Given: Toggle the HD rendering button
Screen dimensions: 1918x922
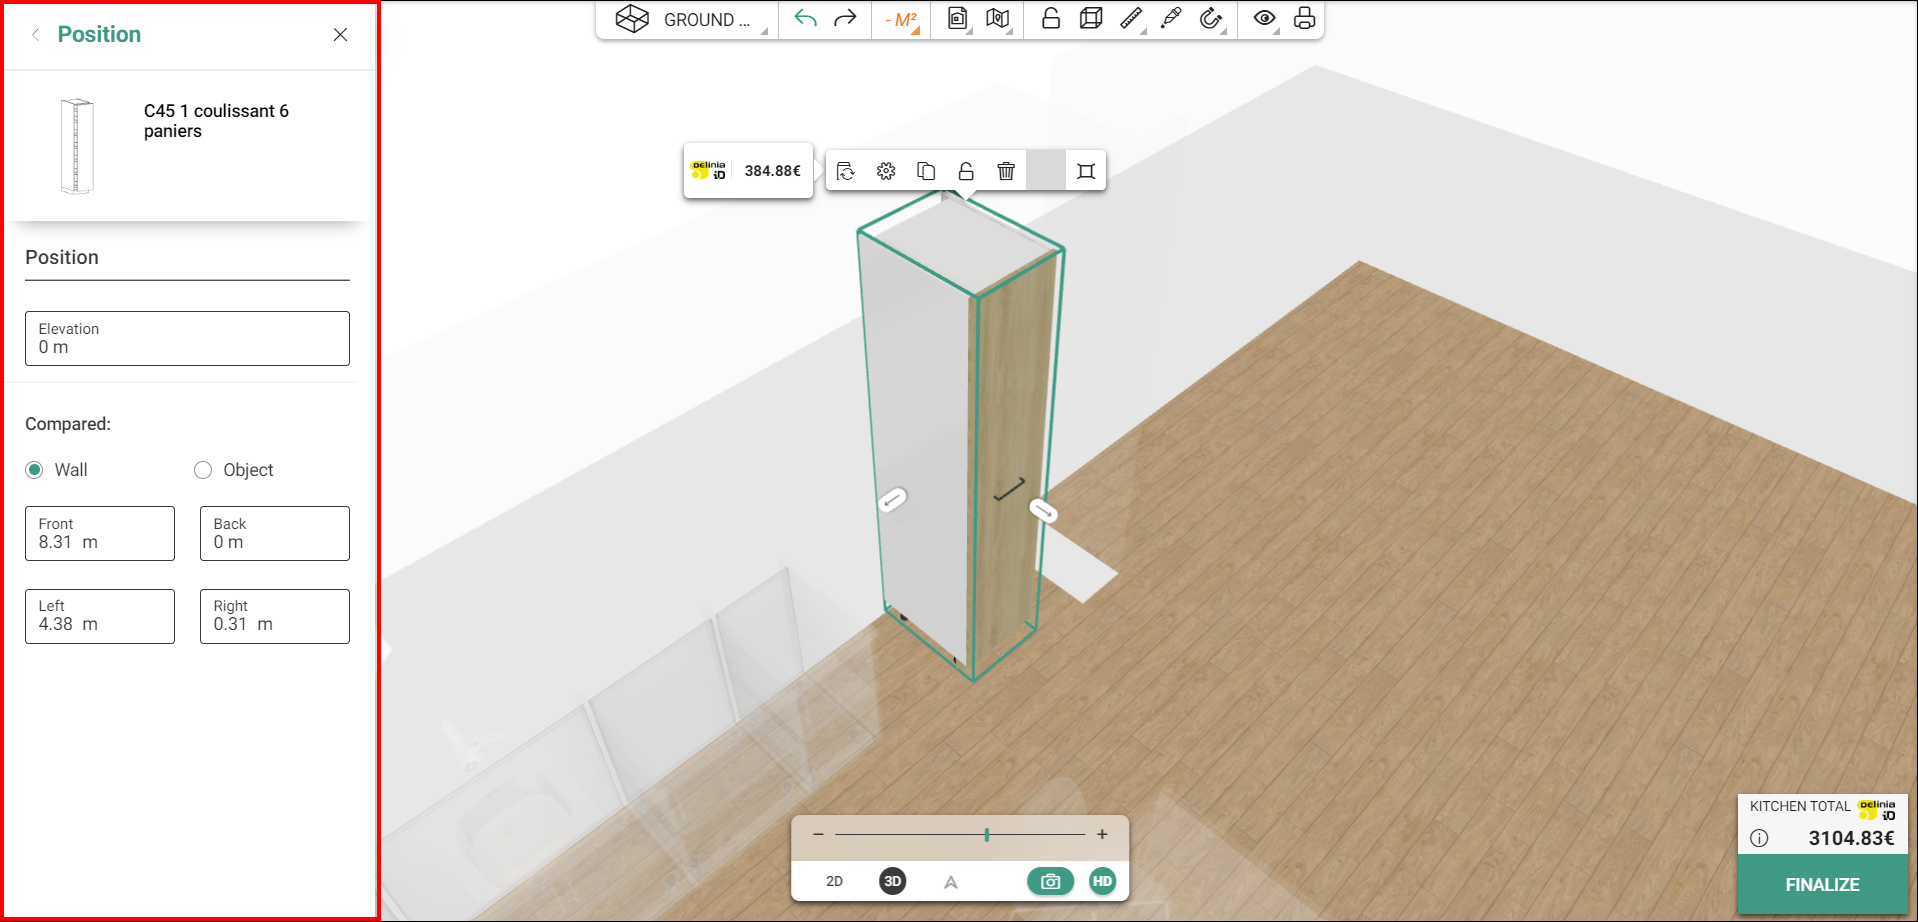Looking at the screenshot, I should (1102, 881).
